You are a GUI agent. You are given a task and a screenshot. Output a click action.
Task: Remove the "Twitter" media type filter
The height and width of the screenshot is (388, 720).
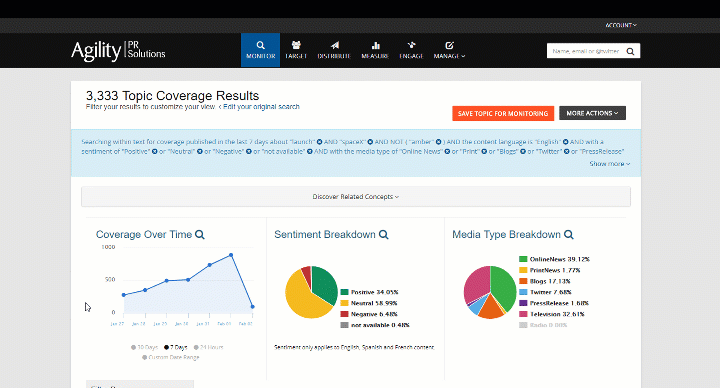point(567,152)
